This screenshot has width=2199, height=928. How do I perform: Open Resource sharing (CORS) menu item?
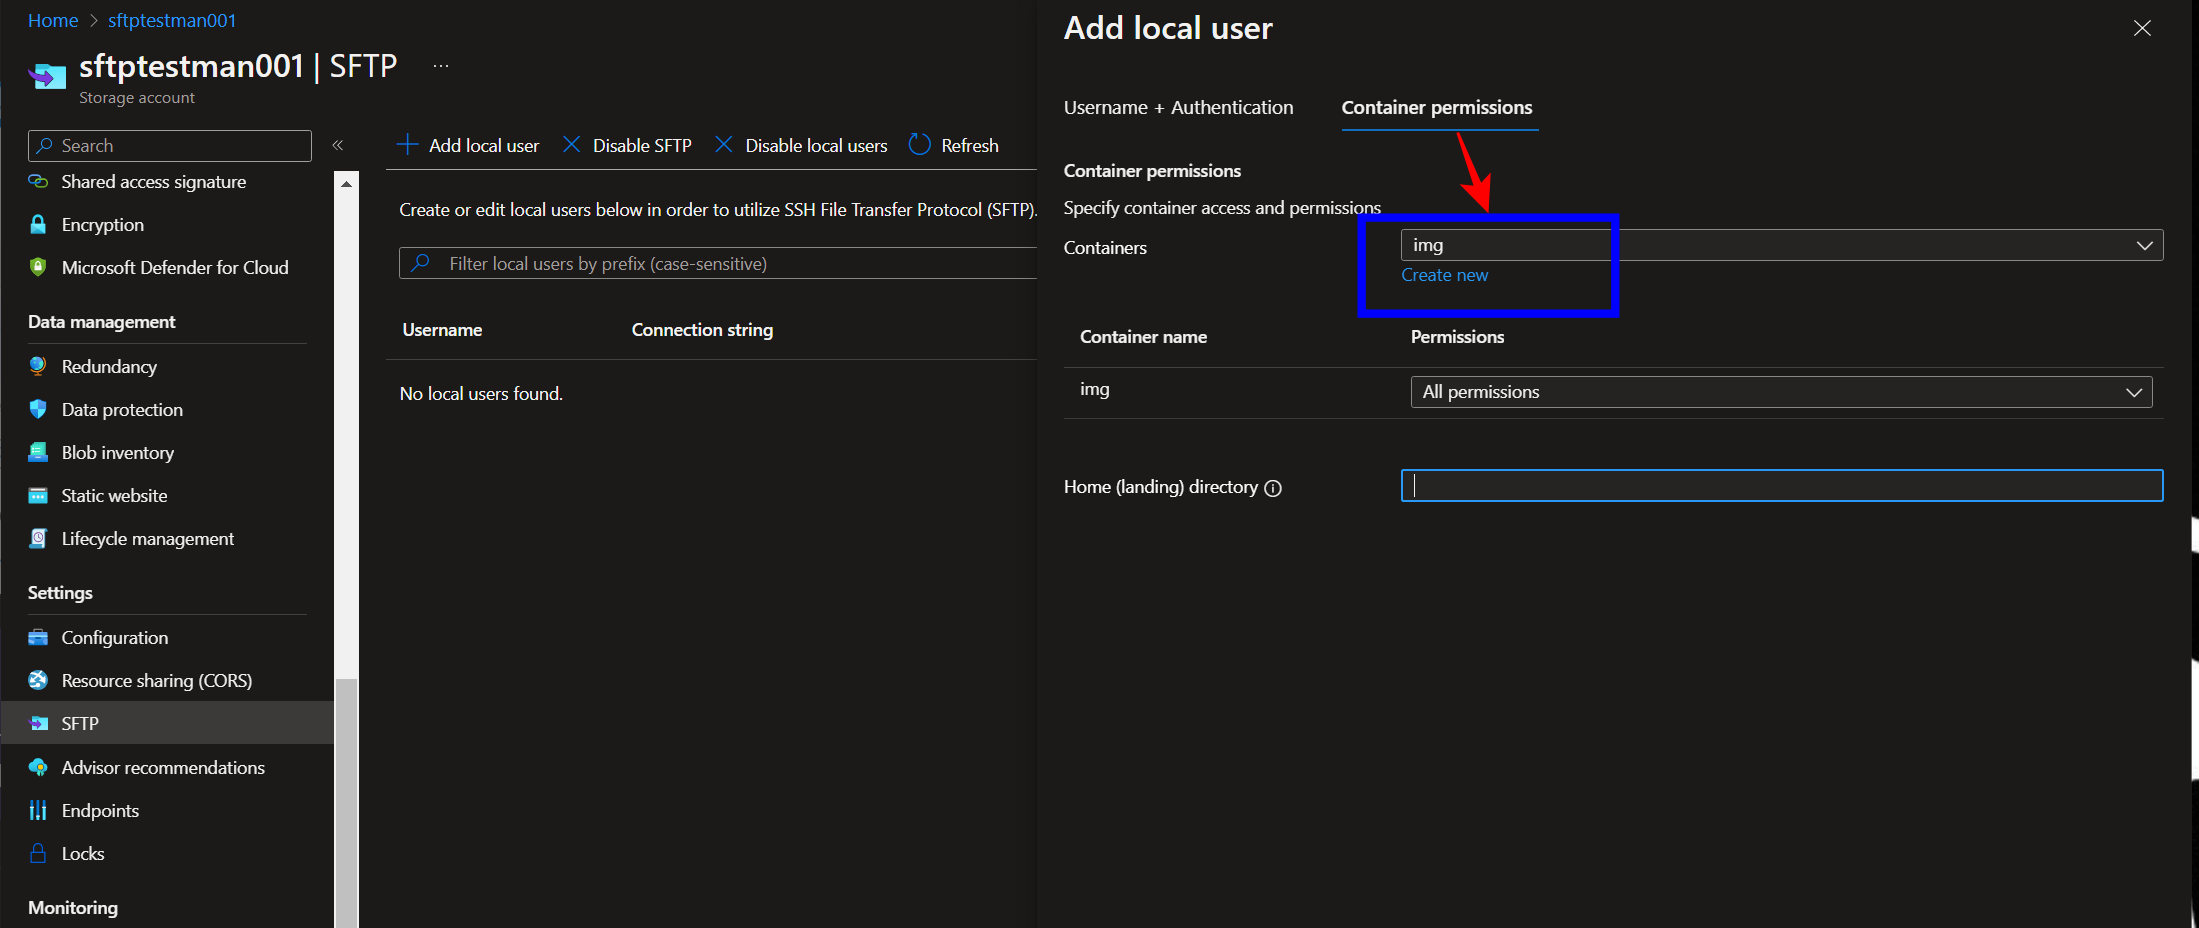(157, 680)
